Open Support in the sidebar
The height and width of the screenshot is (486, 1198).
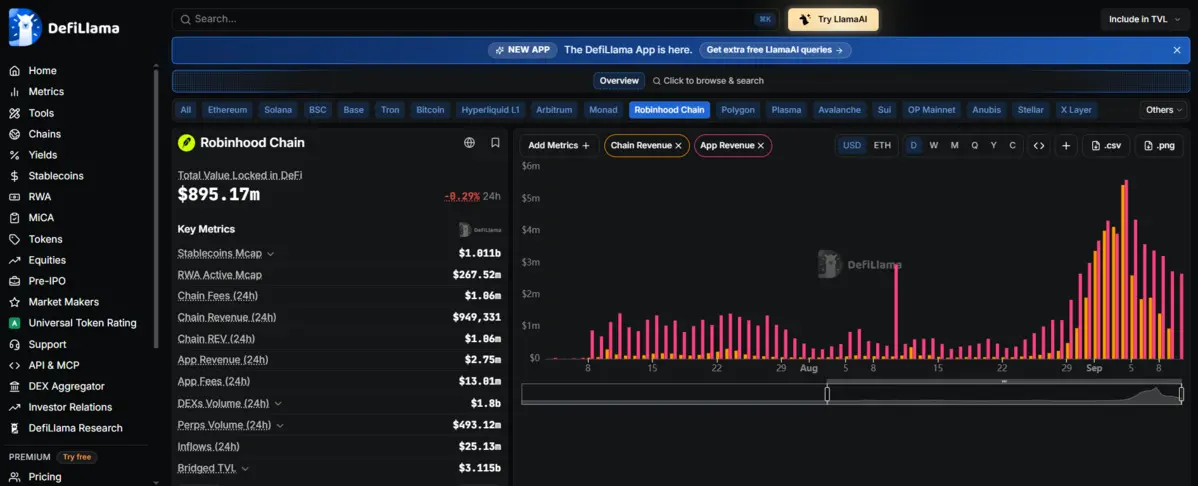click(47, 345)
